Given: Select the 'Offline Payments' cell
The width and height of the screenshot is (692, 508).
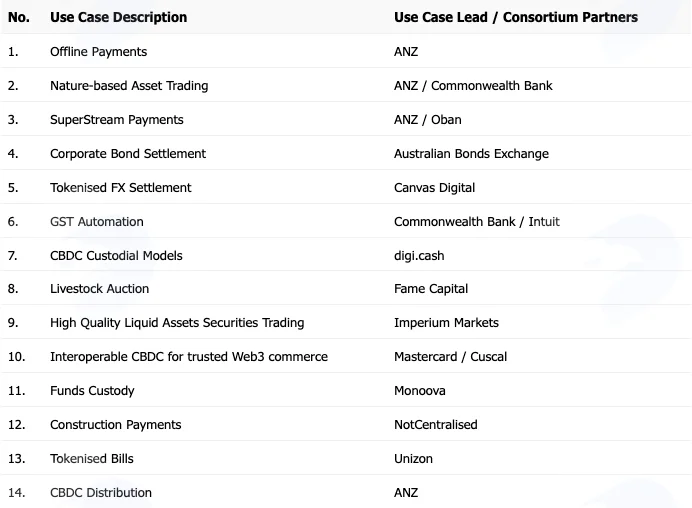Looking at the screenshot, I should tap(98, 52).
